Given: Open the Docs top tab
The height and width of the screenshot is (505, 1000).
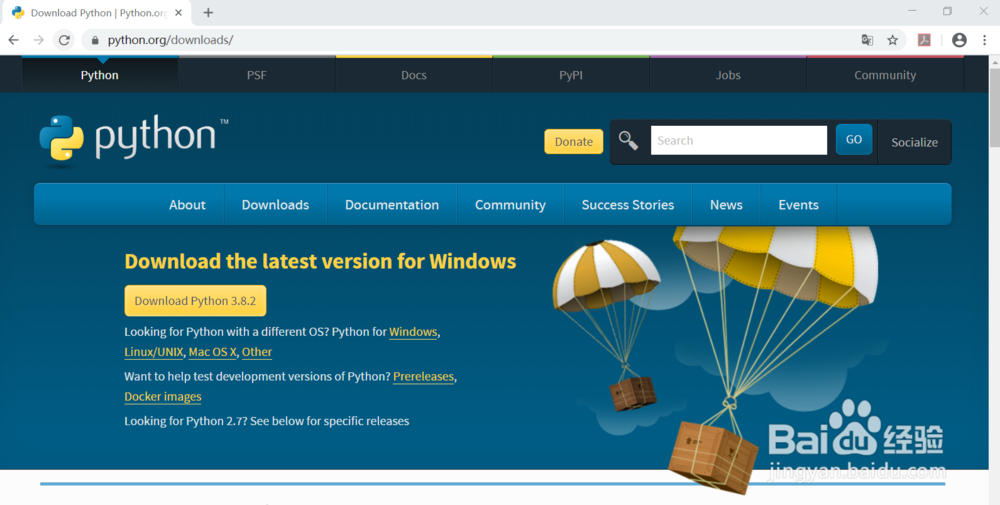Looking at the screenshot, I should (x=414, y=75).
